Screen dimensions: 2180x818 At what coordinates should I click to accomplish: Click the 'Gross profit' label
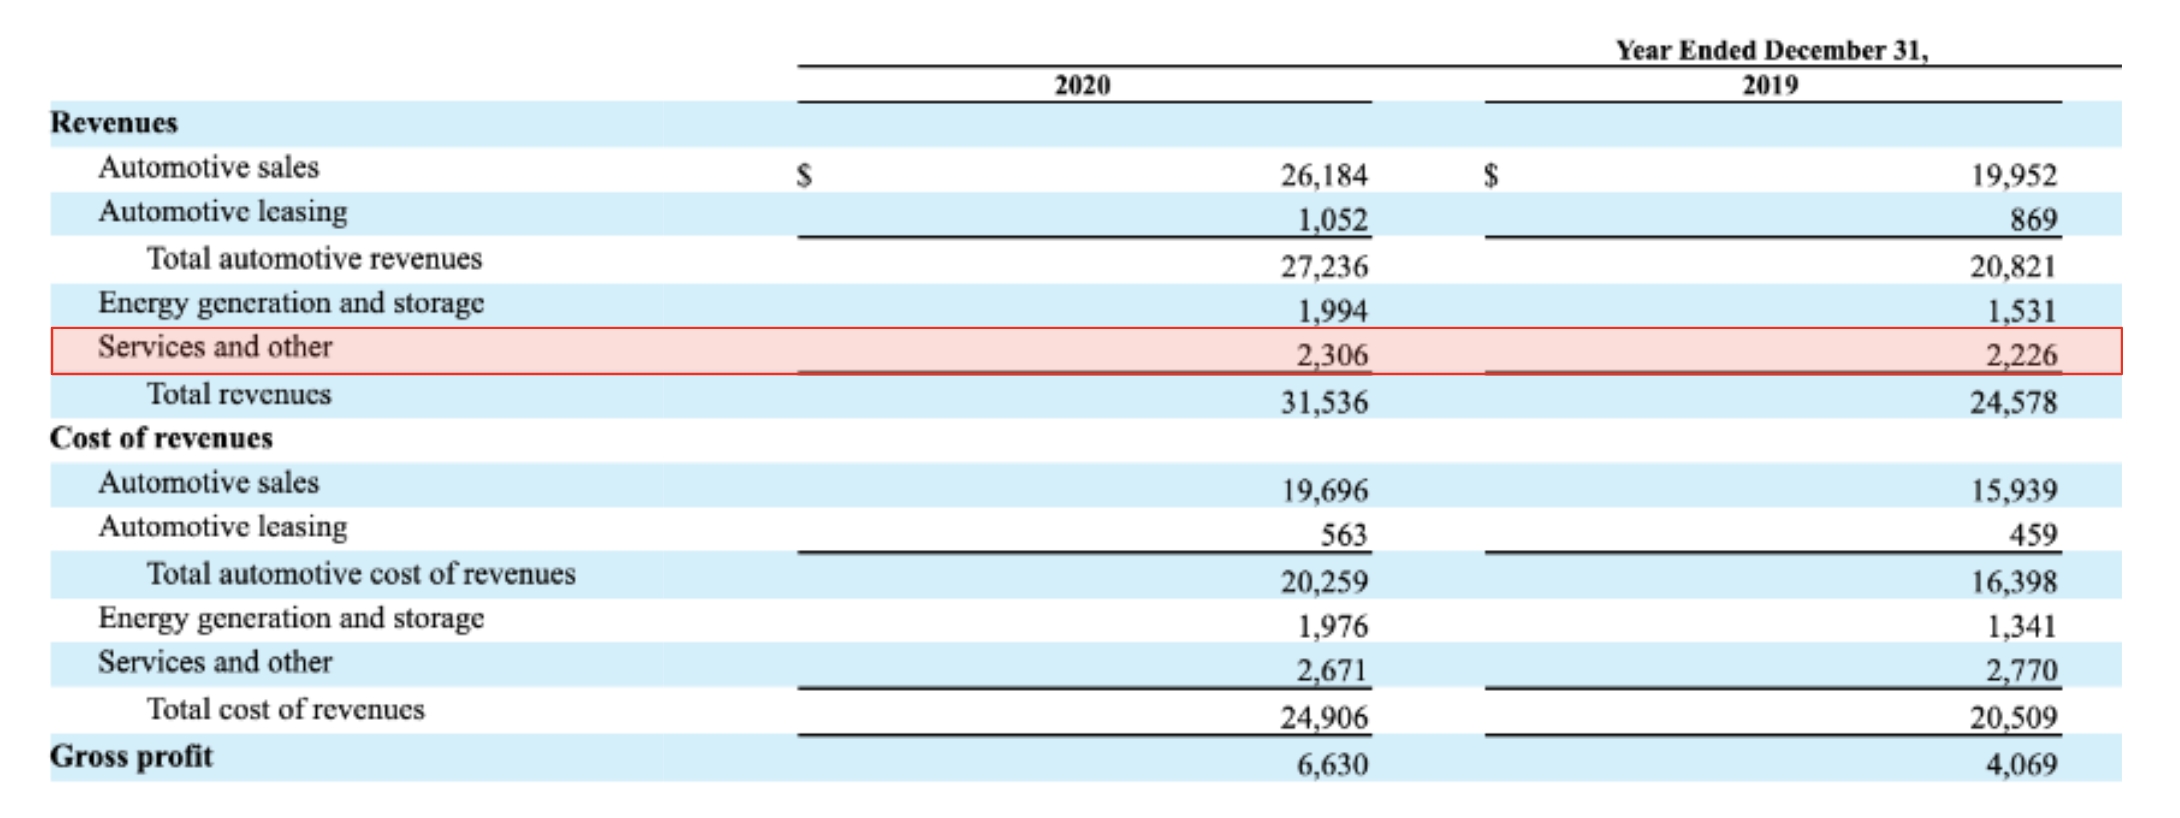click(131, 757)
